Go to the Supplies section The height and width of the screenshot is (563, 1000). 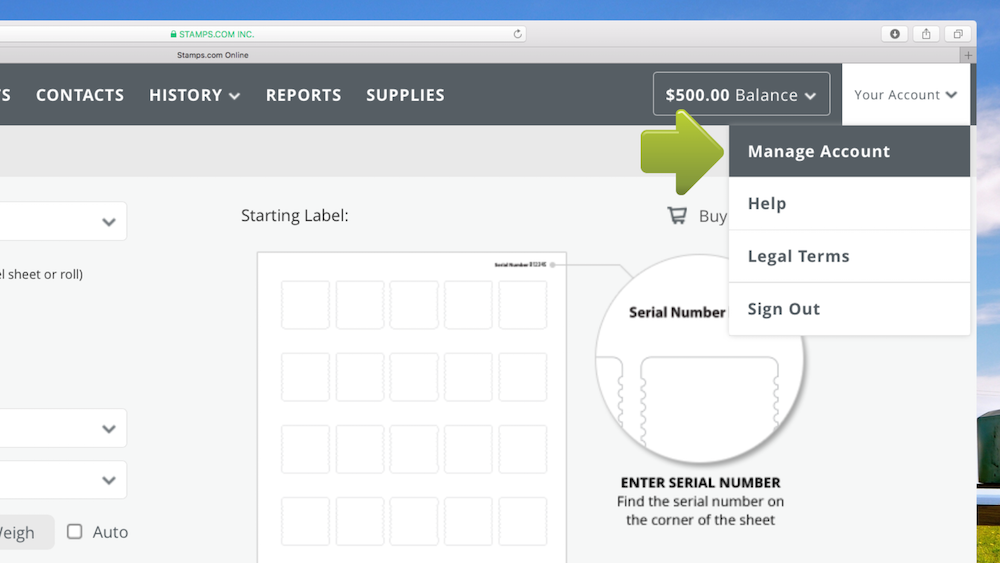pos(405,95)
